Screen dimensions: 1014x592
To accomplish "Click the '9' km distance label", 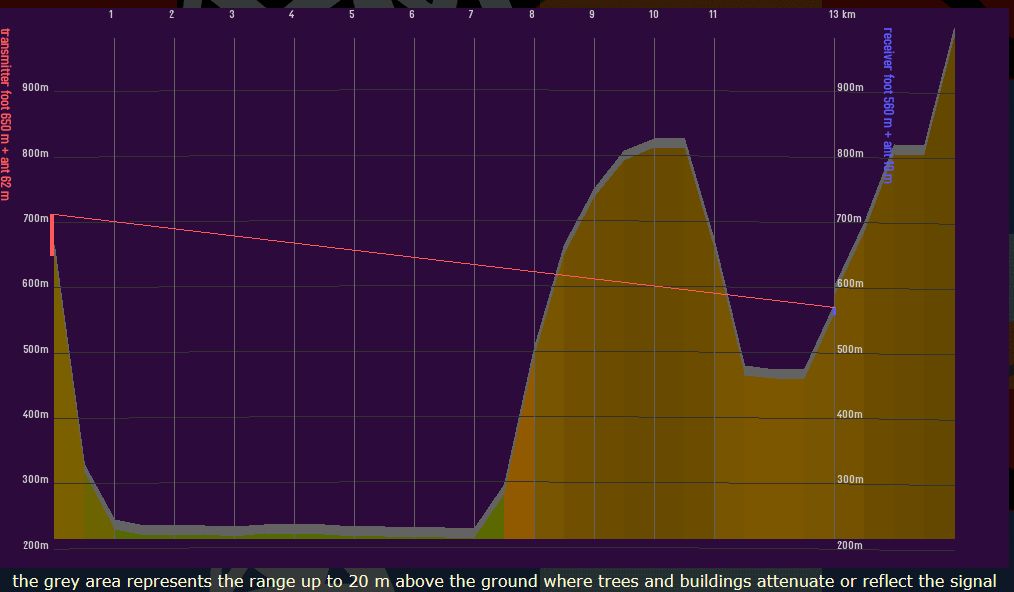I will click(x=592, y=14).
